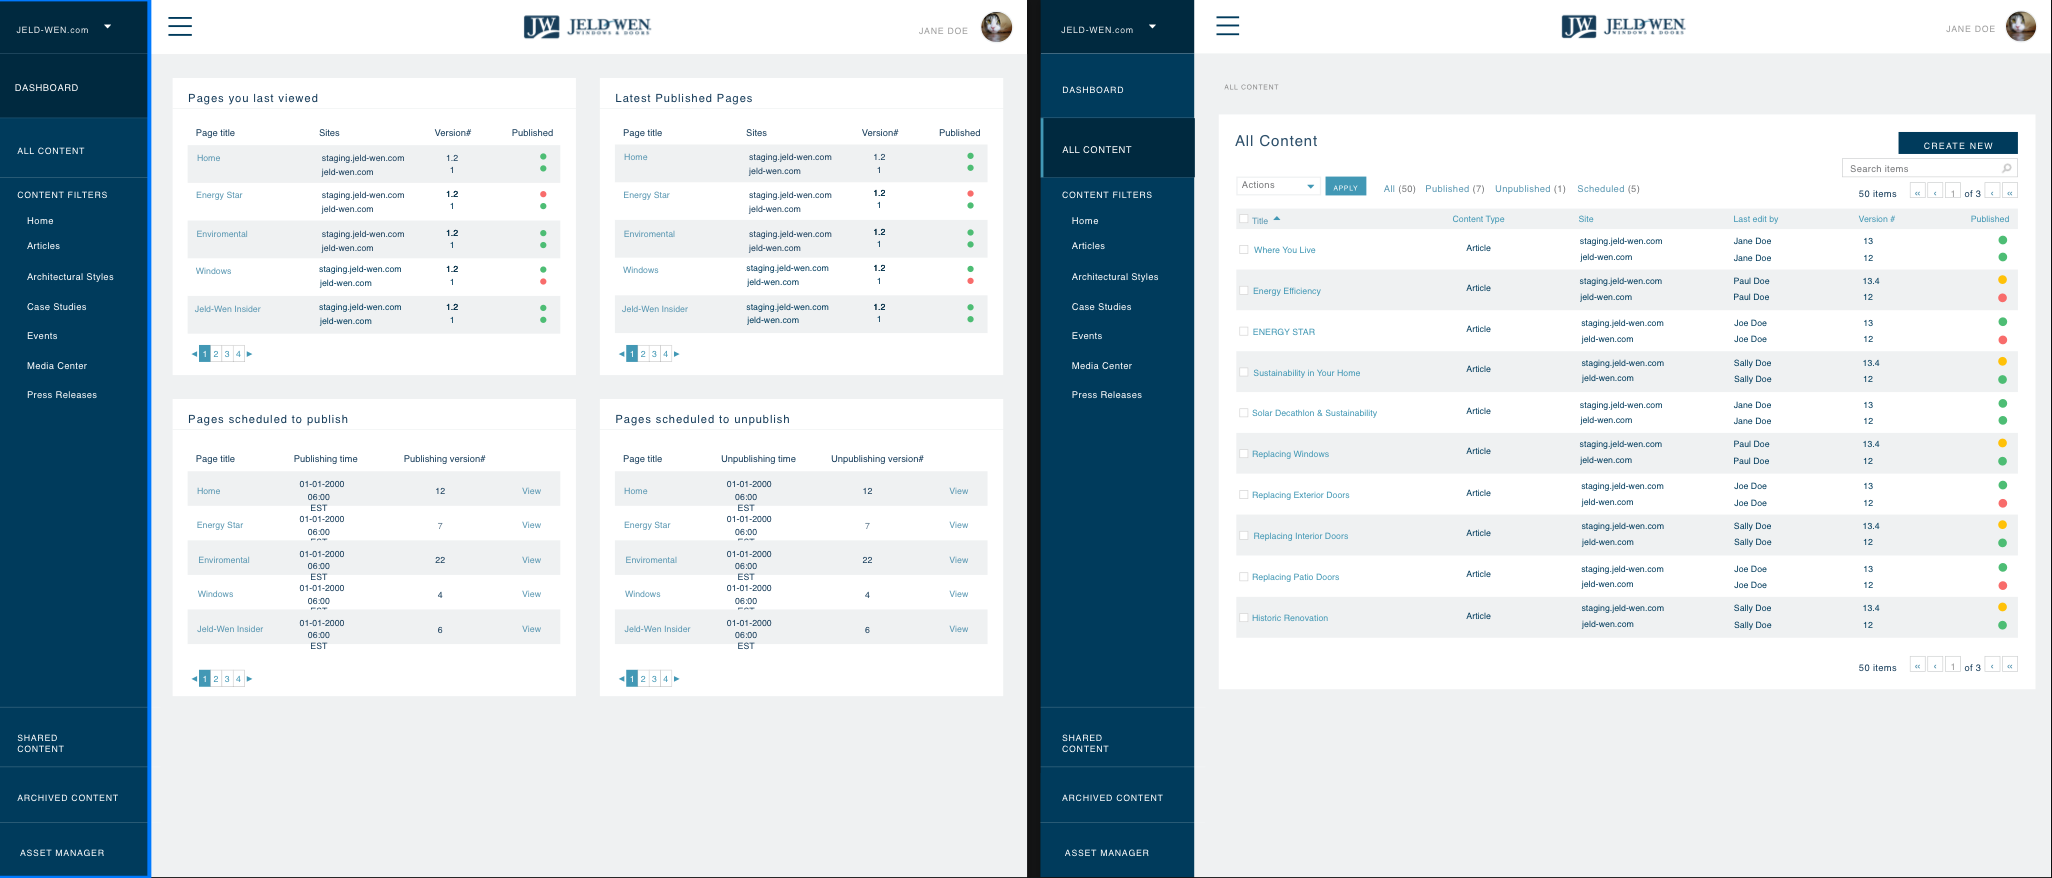
Task: Click the JELD-WEN logo on the All Content screen
Action: click(1623, 27)
